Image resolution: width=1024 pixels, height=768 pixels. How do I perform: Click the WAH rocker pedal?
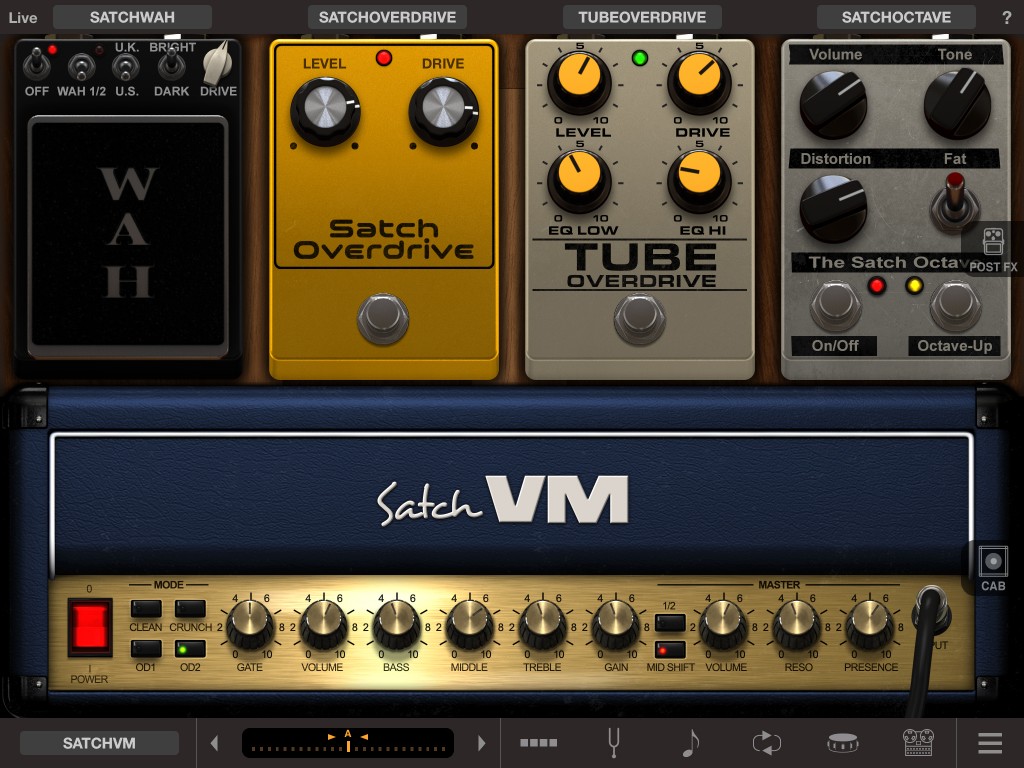point(128,236)
